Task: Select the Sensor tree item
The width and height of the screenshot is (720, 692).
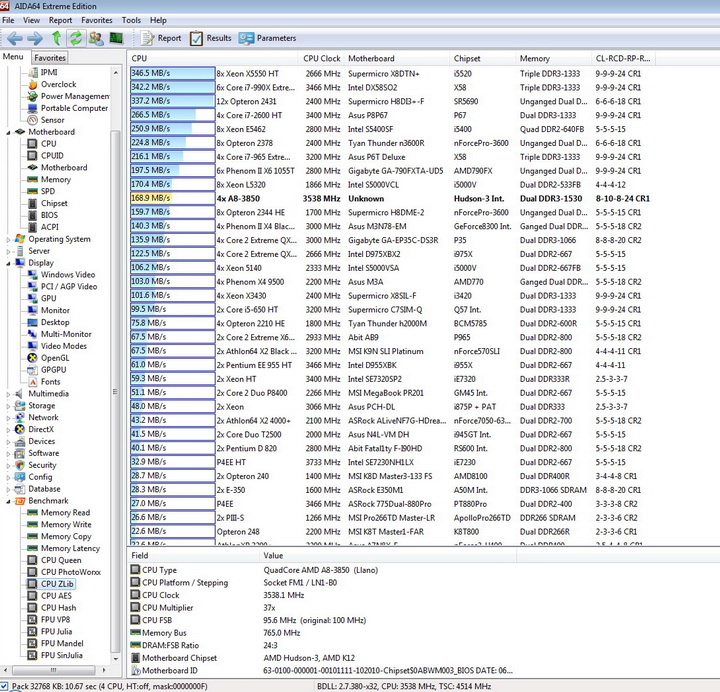Action: coord(46,120)
